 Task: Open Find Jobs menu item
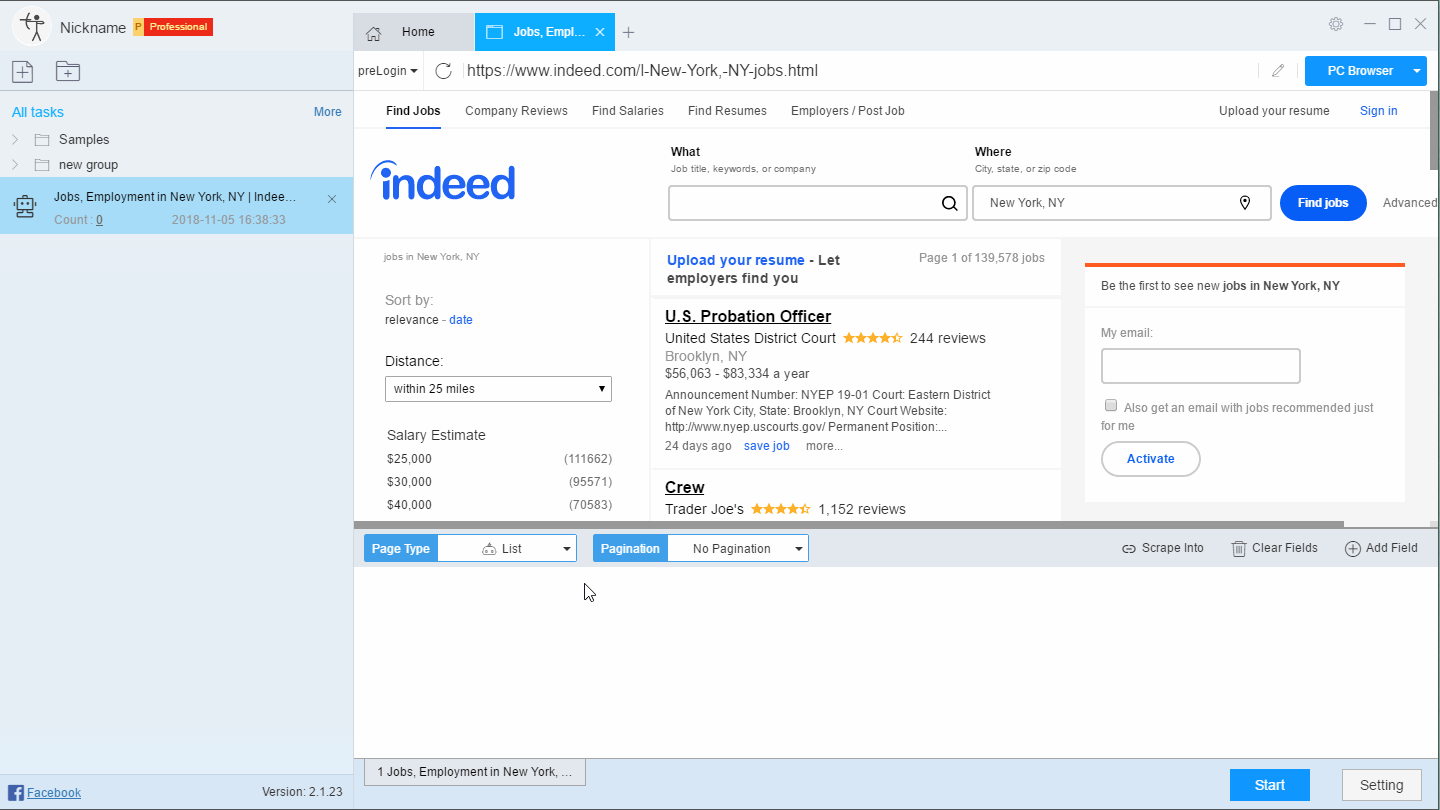413,111
